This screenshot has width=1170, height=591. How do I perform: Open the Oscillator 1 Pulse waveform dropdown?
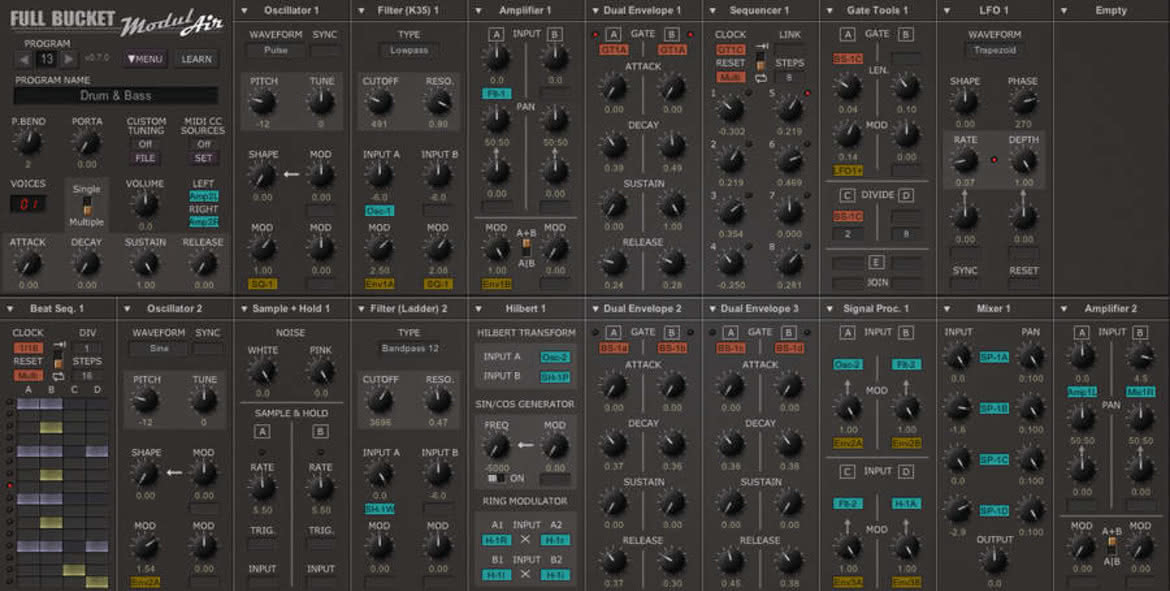click(x=275, y=51)
